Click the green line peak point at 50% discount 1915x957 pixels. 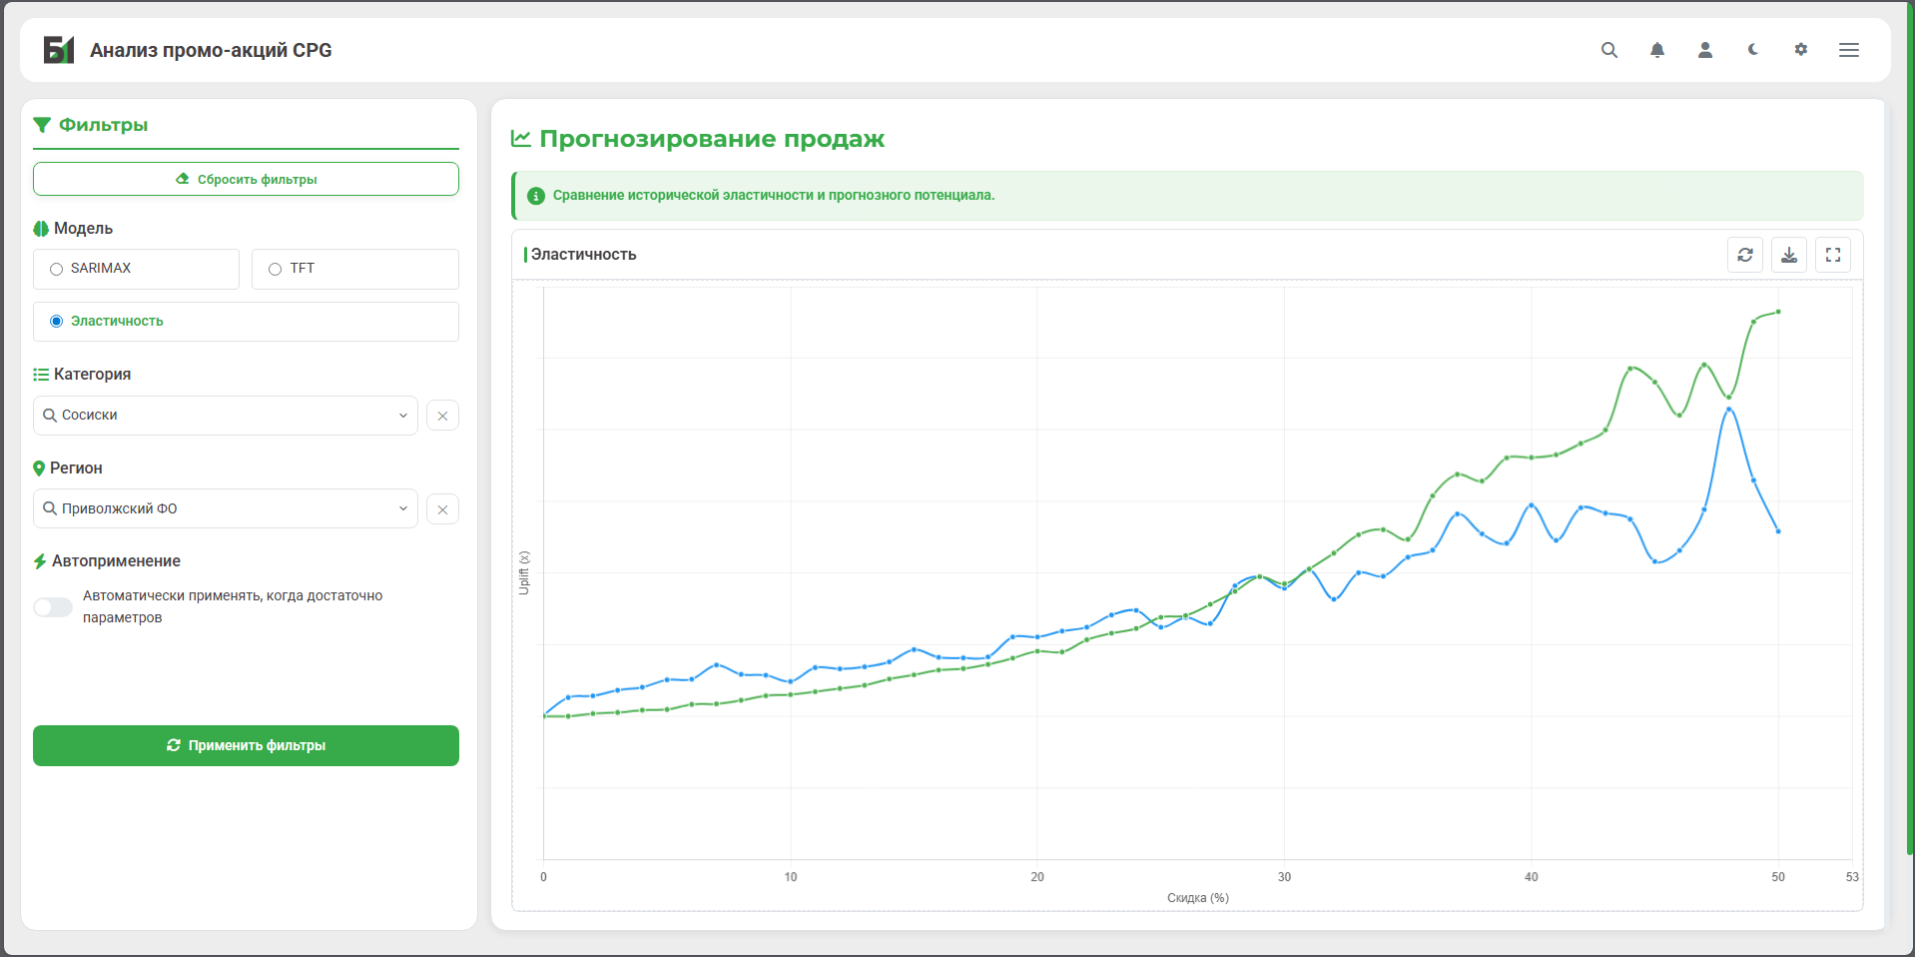[x=1778, y=312]
